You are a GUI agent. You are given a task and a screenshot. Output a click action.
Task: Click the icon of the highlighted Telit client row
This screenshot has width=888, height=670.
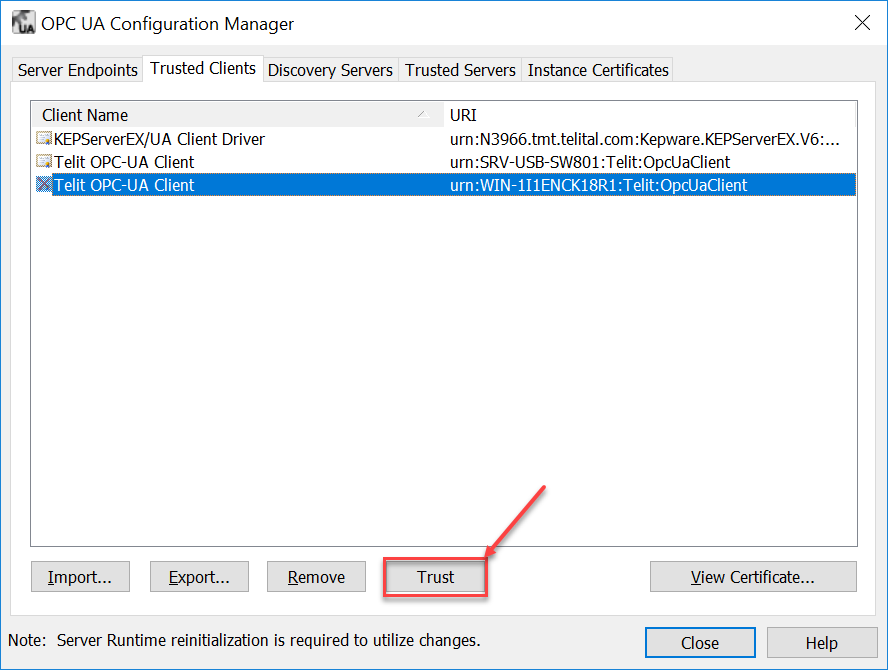point(44,185)
